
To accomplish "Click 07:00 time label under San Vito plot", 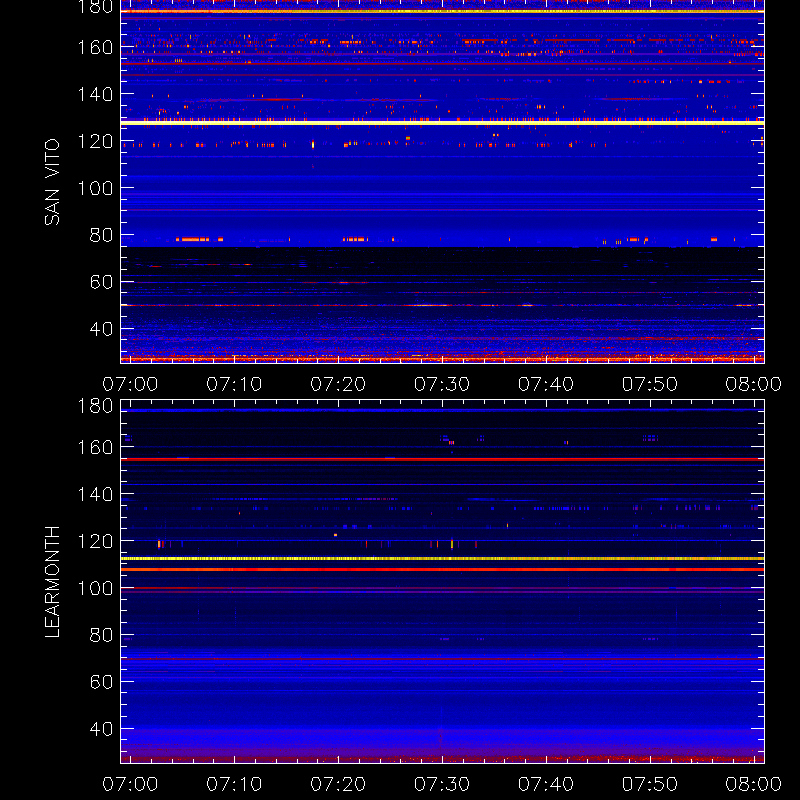I will 130,384.
